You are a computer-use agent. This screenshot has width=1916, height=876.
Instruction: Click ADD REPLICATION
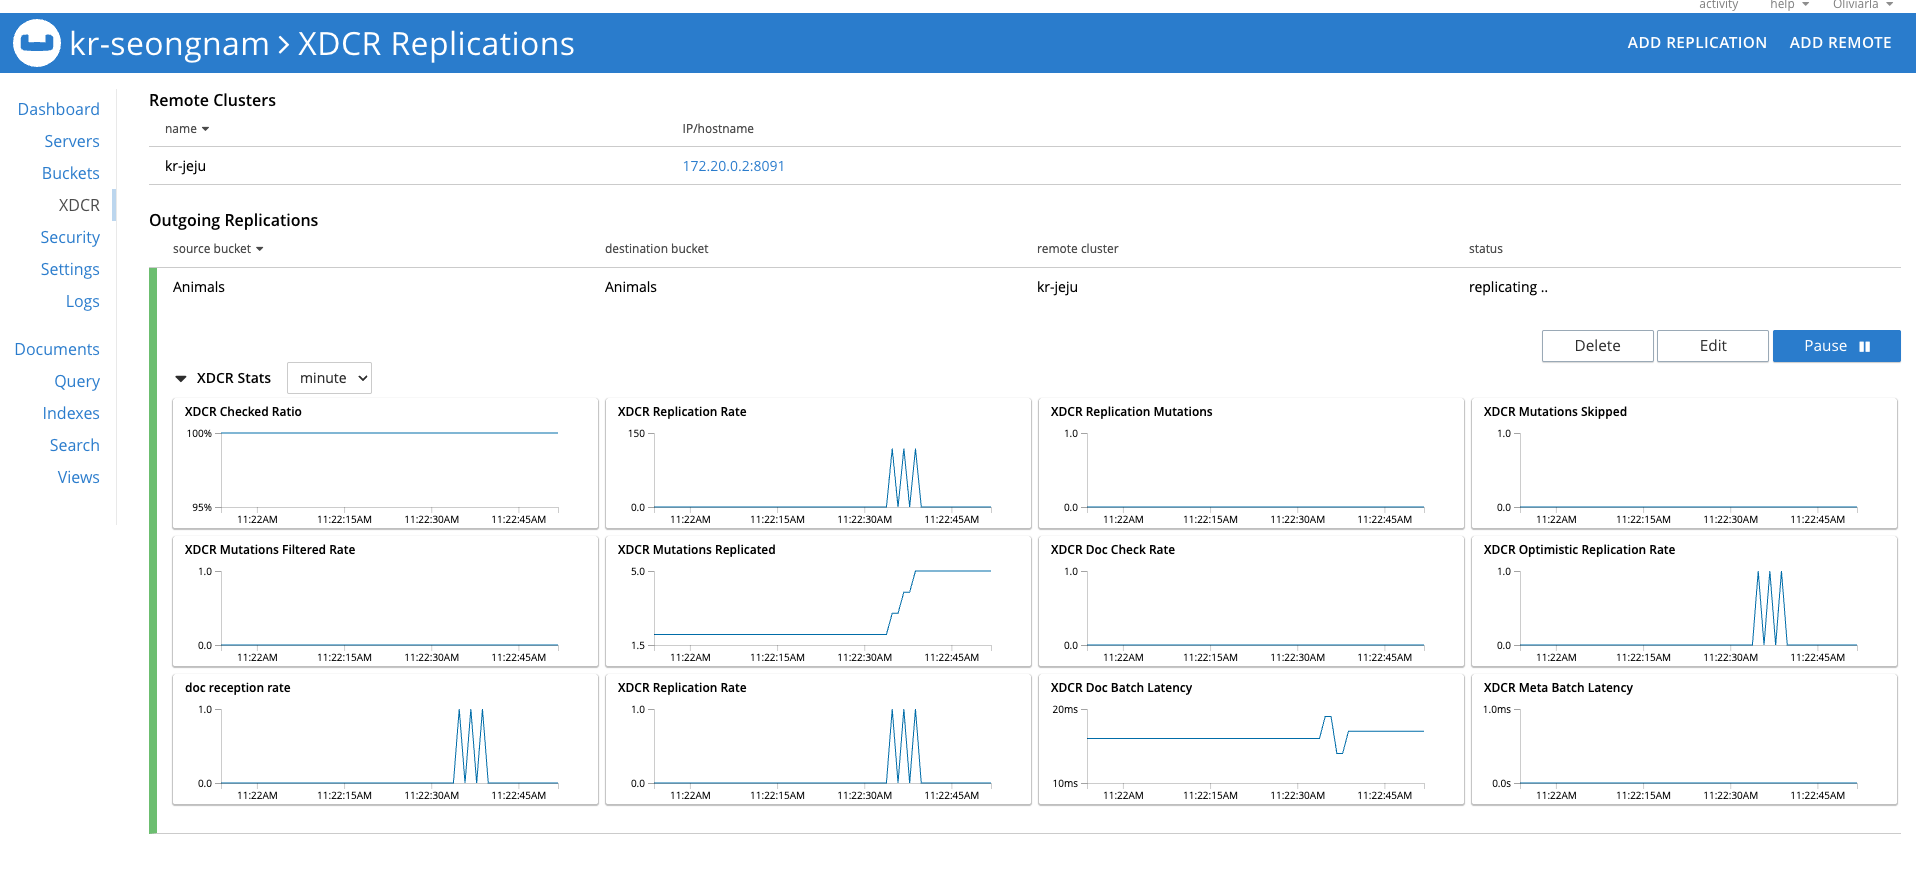(x=1697, y=43)
